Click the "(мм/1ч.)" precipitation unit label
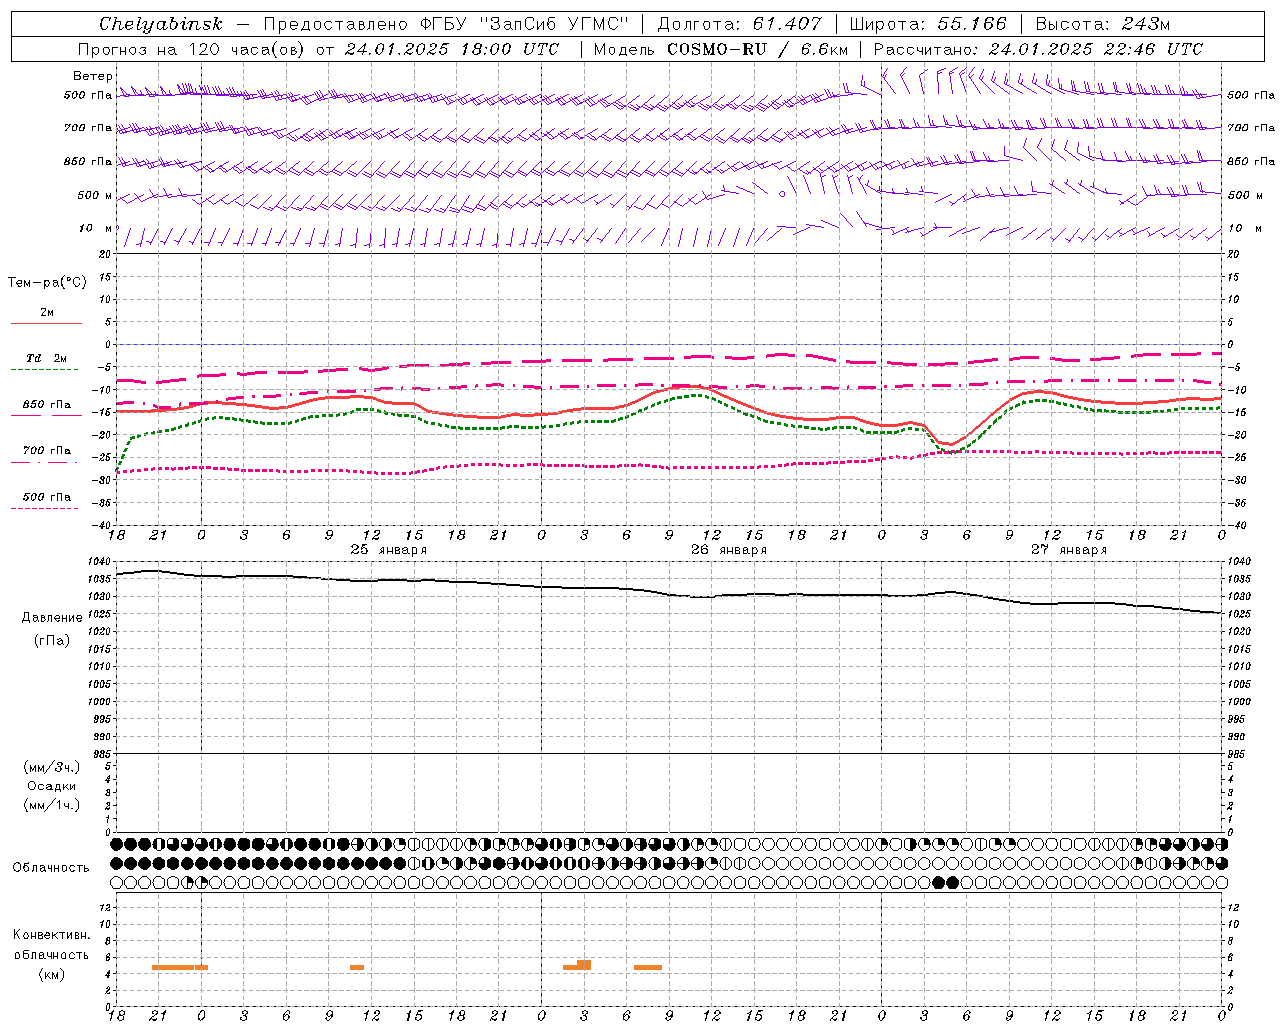 click(x=51, y=805)
